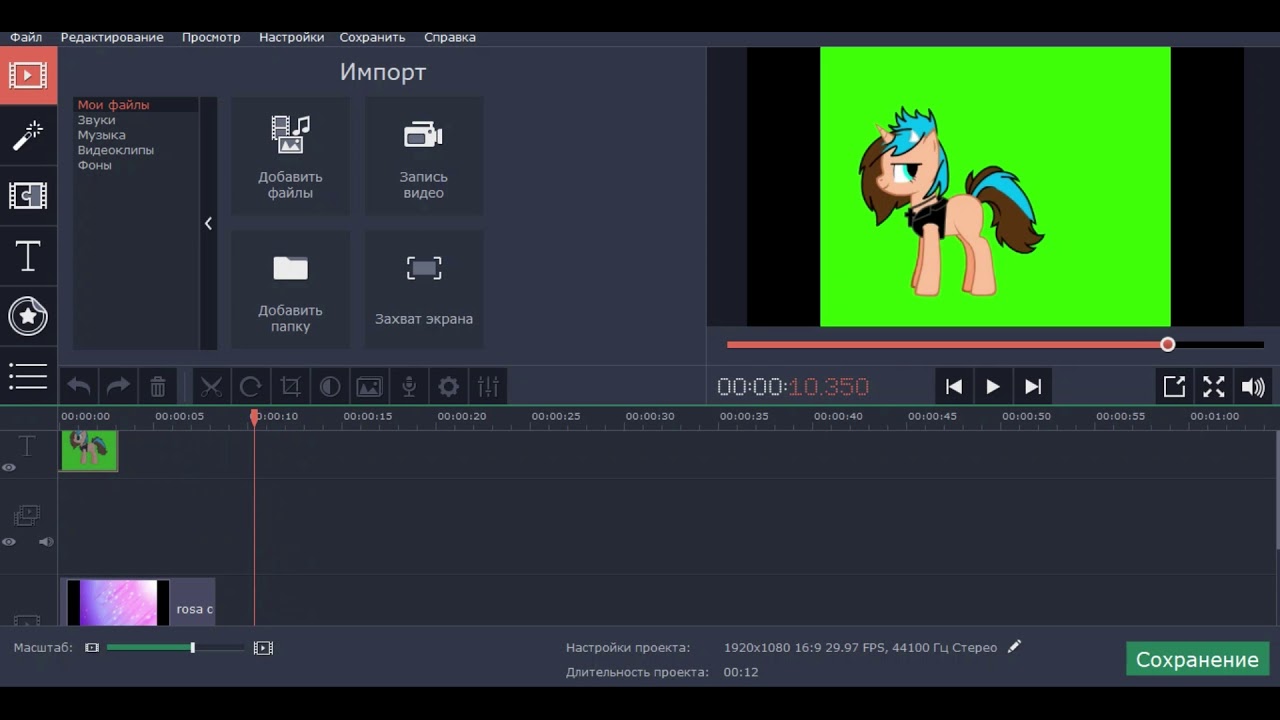1280x720 pixels.
Task: Open the image overlay wizard icon
Action: click(369, 386)
